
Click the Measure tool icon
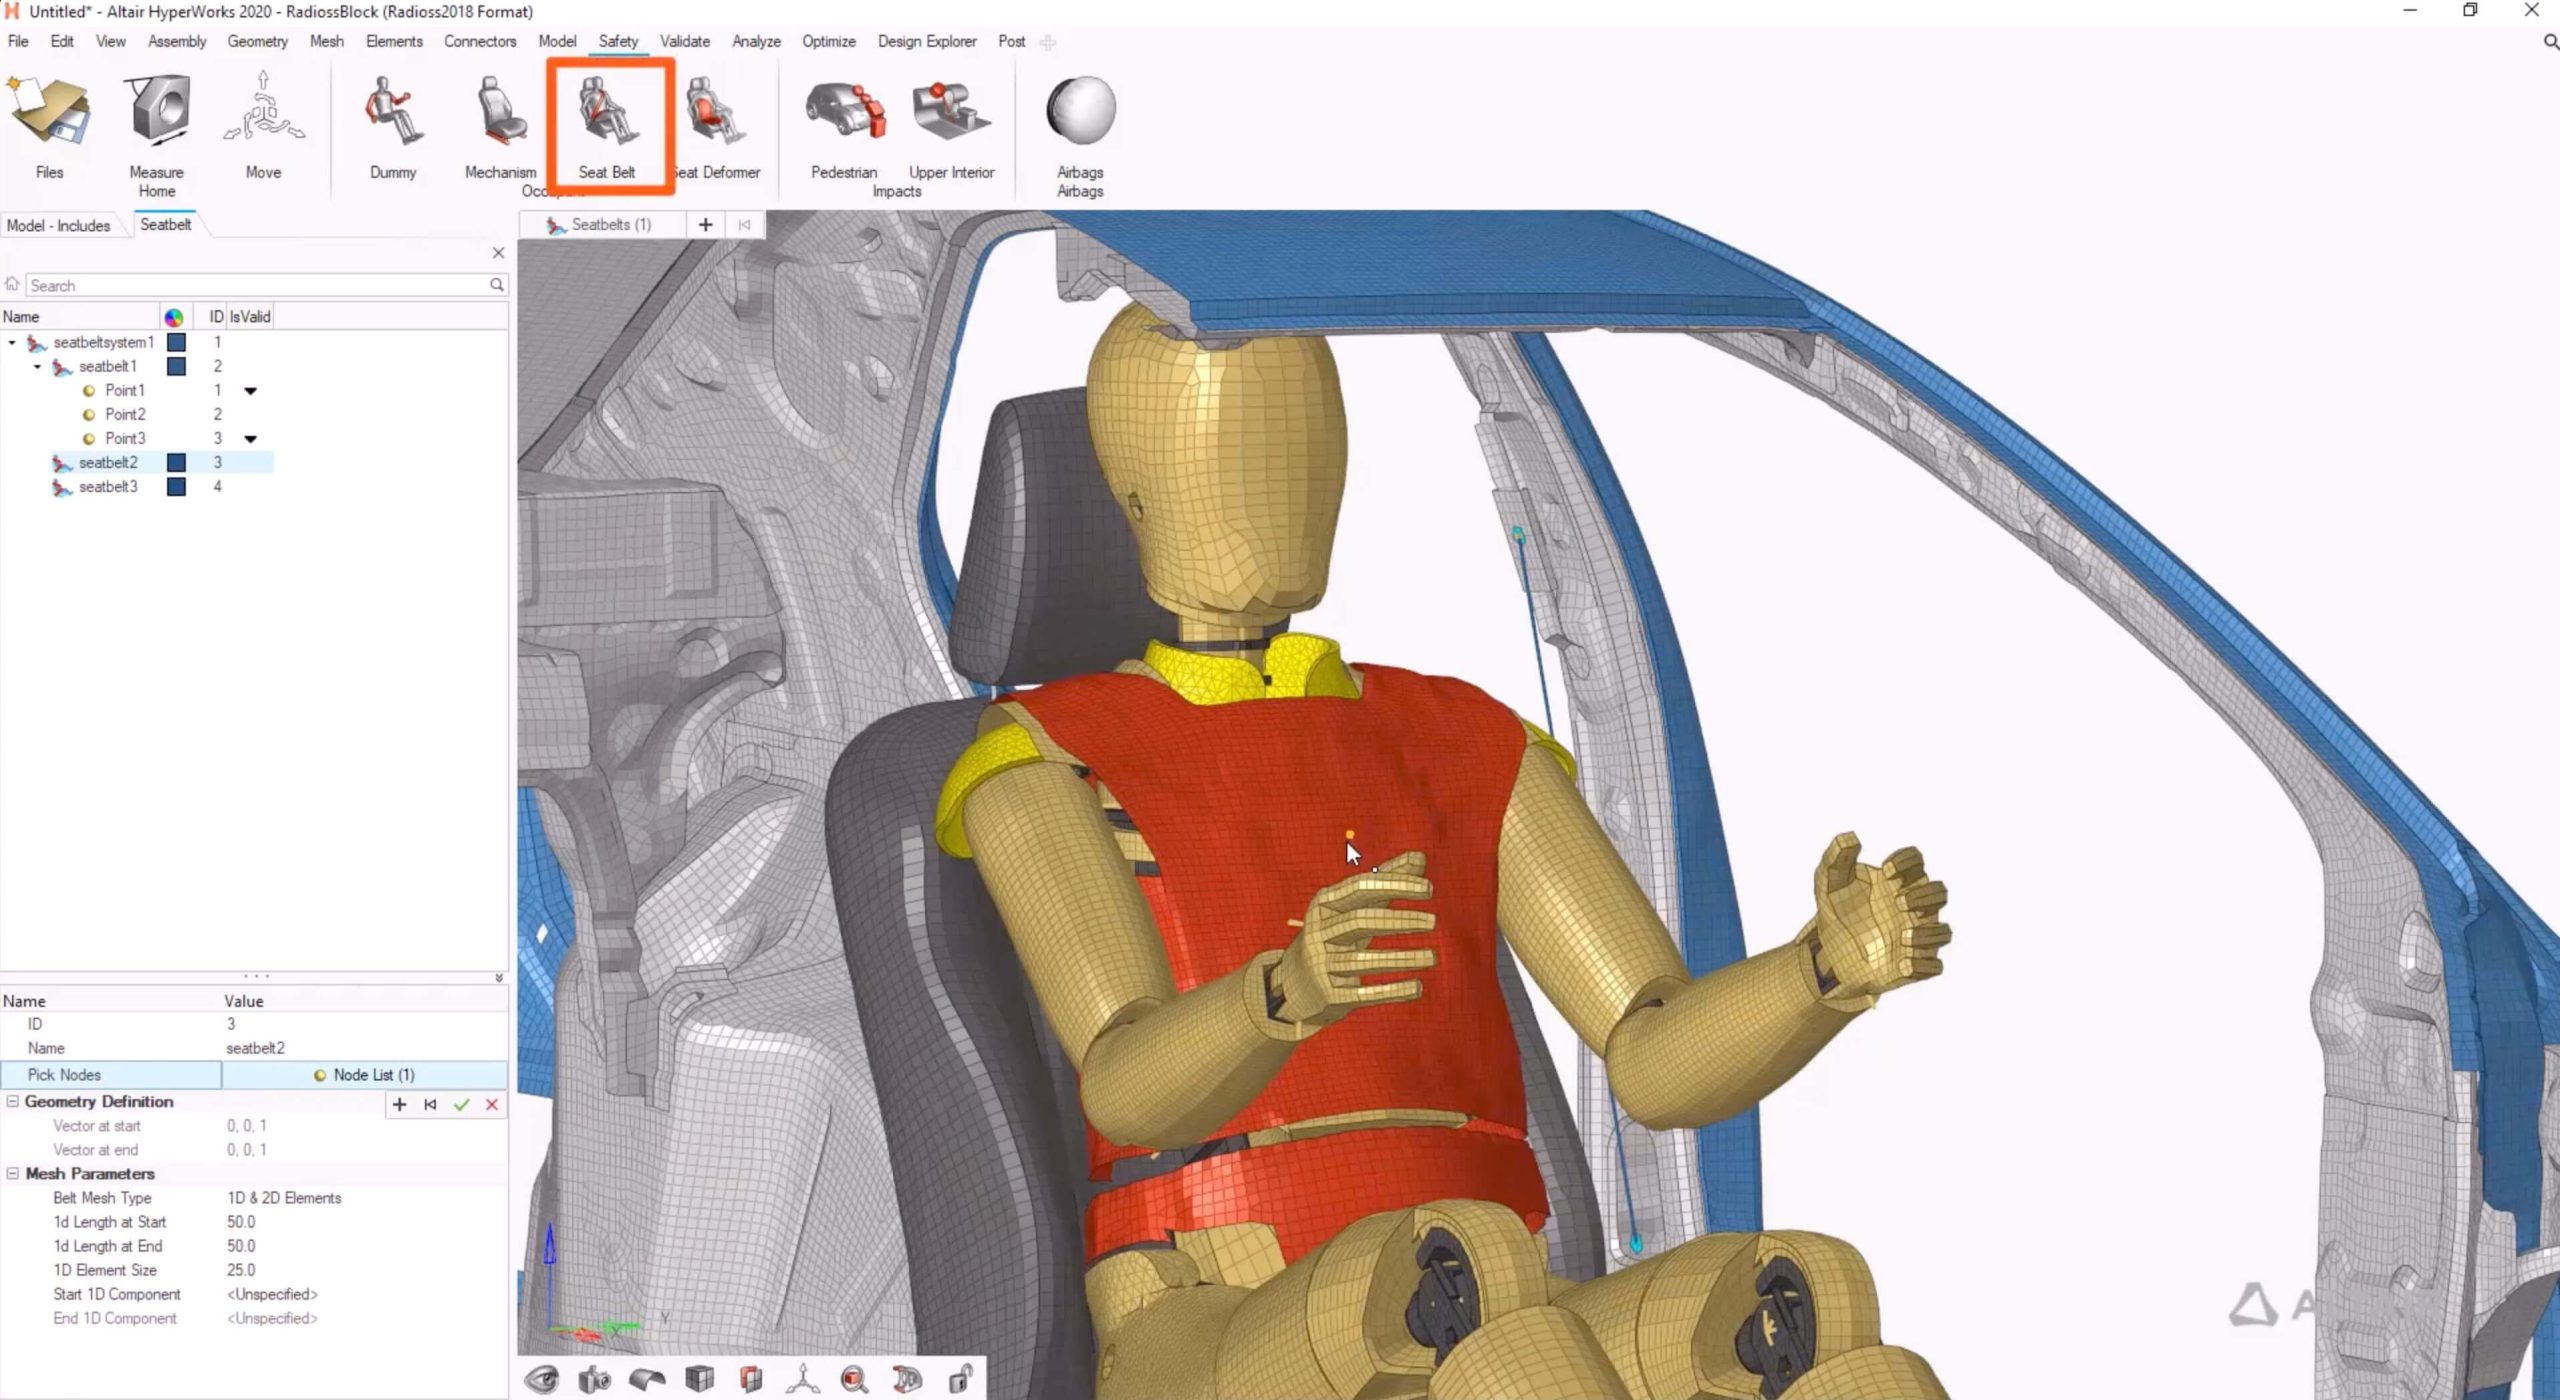pos(157,112)
